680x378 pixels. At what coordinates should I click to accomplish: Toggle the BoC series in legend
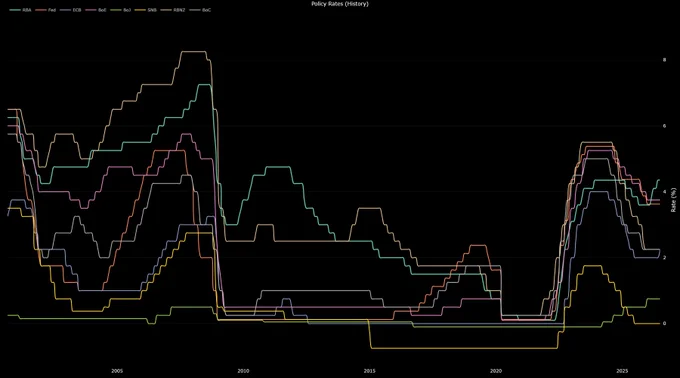[200, 10]
